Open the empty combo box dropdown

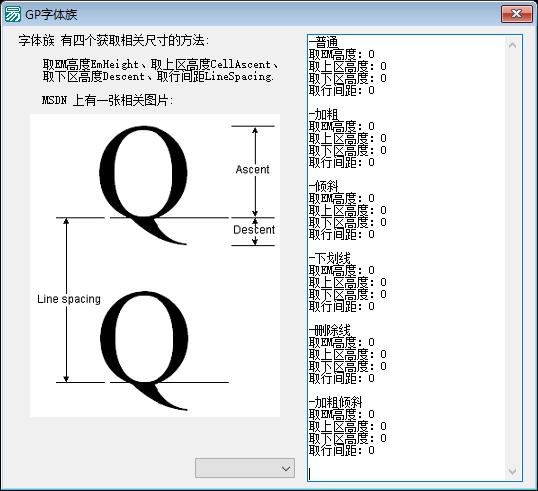[245, 468]
